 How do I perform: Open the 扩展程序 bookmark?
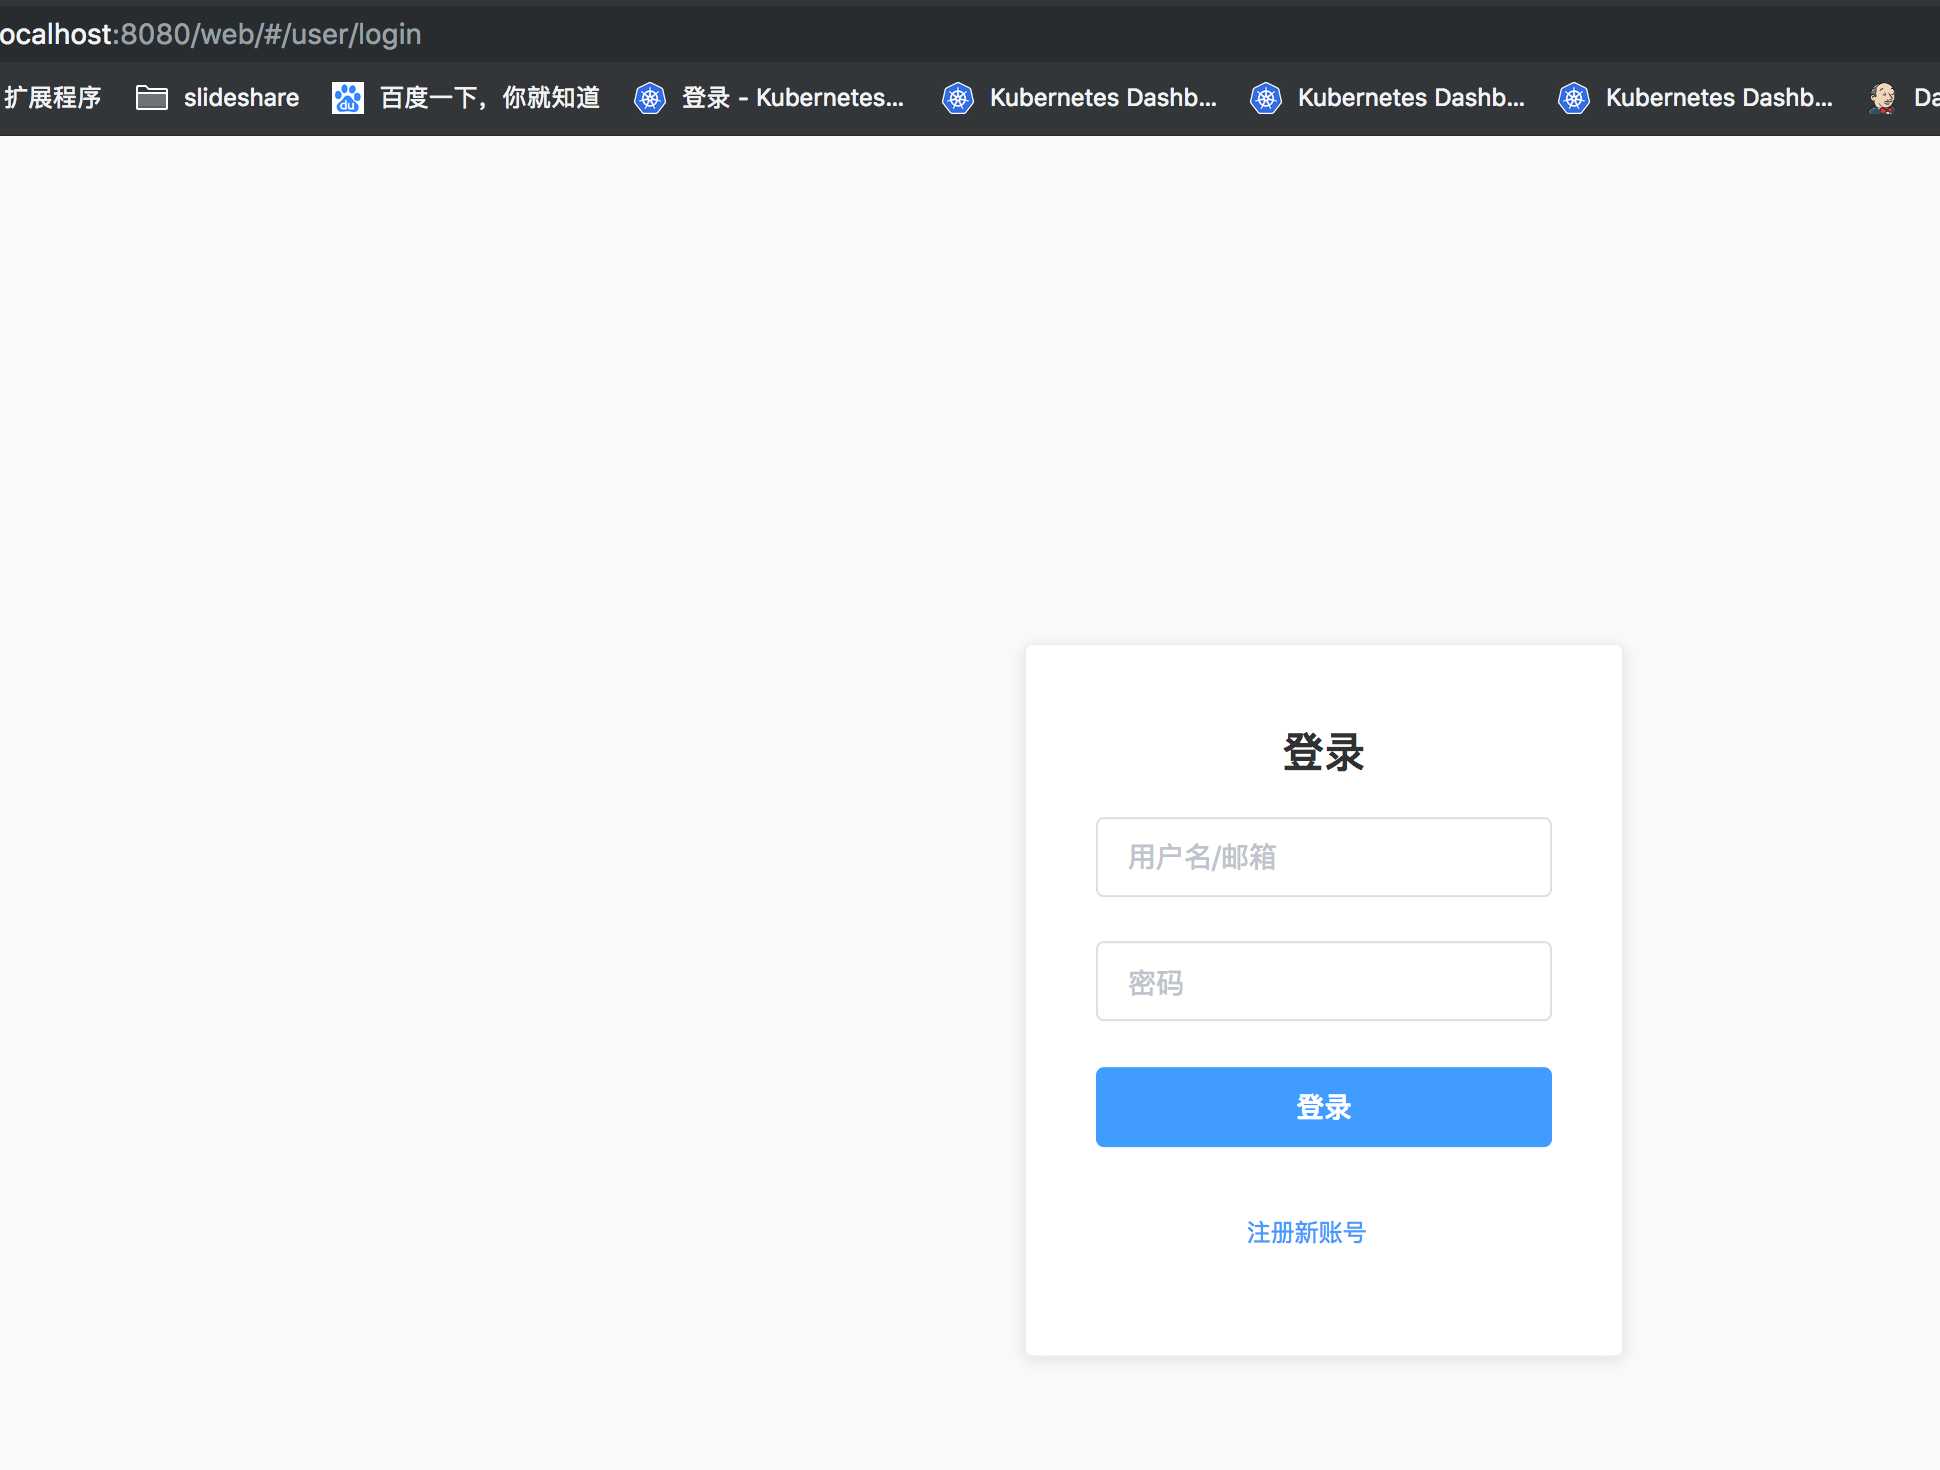point(52,97)
